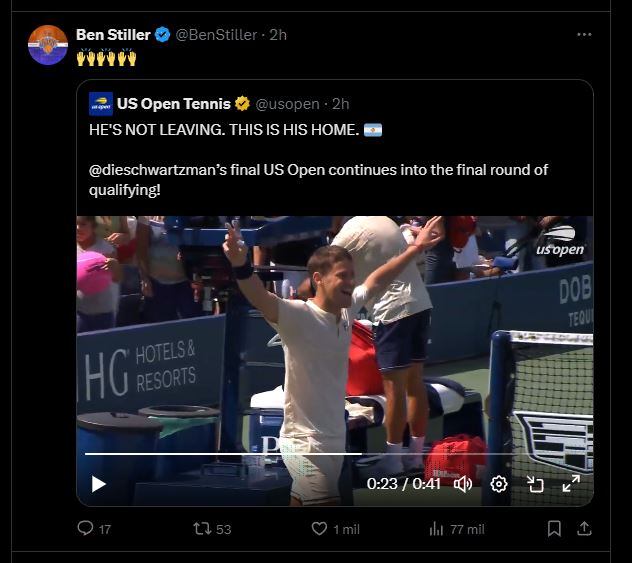Toggle picture-in-picture mode
This screenshot has height=563, width=632.
[x=535, y=484]
